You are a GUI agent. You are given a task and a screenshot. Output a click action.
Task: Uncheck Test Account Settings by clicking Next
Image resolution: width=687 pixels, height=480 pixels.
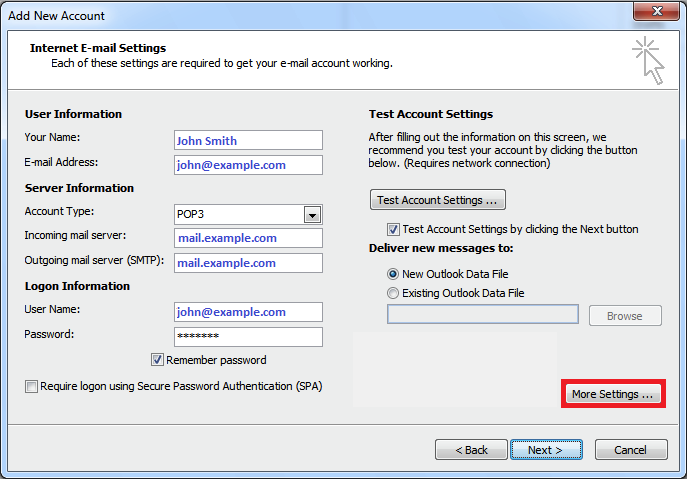[x=393, y=229]
